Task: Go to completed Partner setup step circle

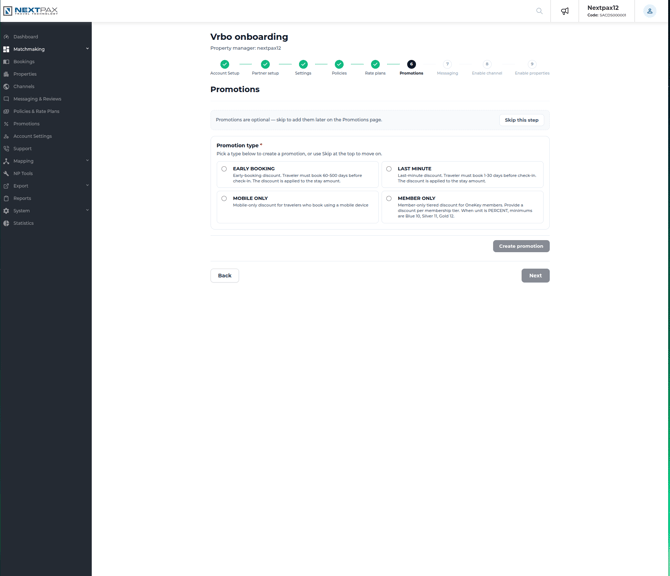Action: tap(265, 64)
